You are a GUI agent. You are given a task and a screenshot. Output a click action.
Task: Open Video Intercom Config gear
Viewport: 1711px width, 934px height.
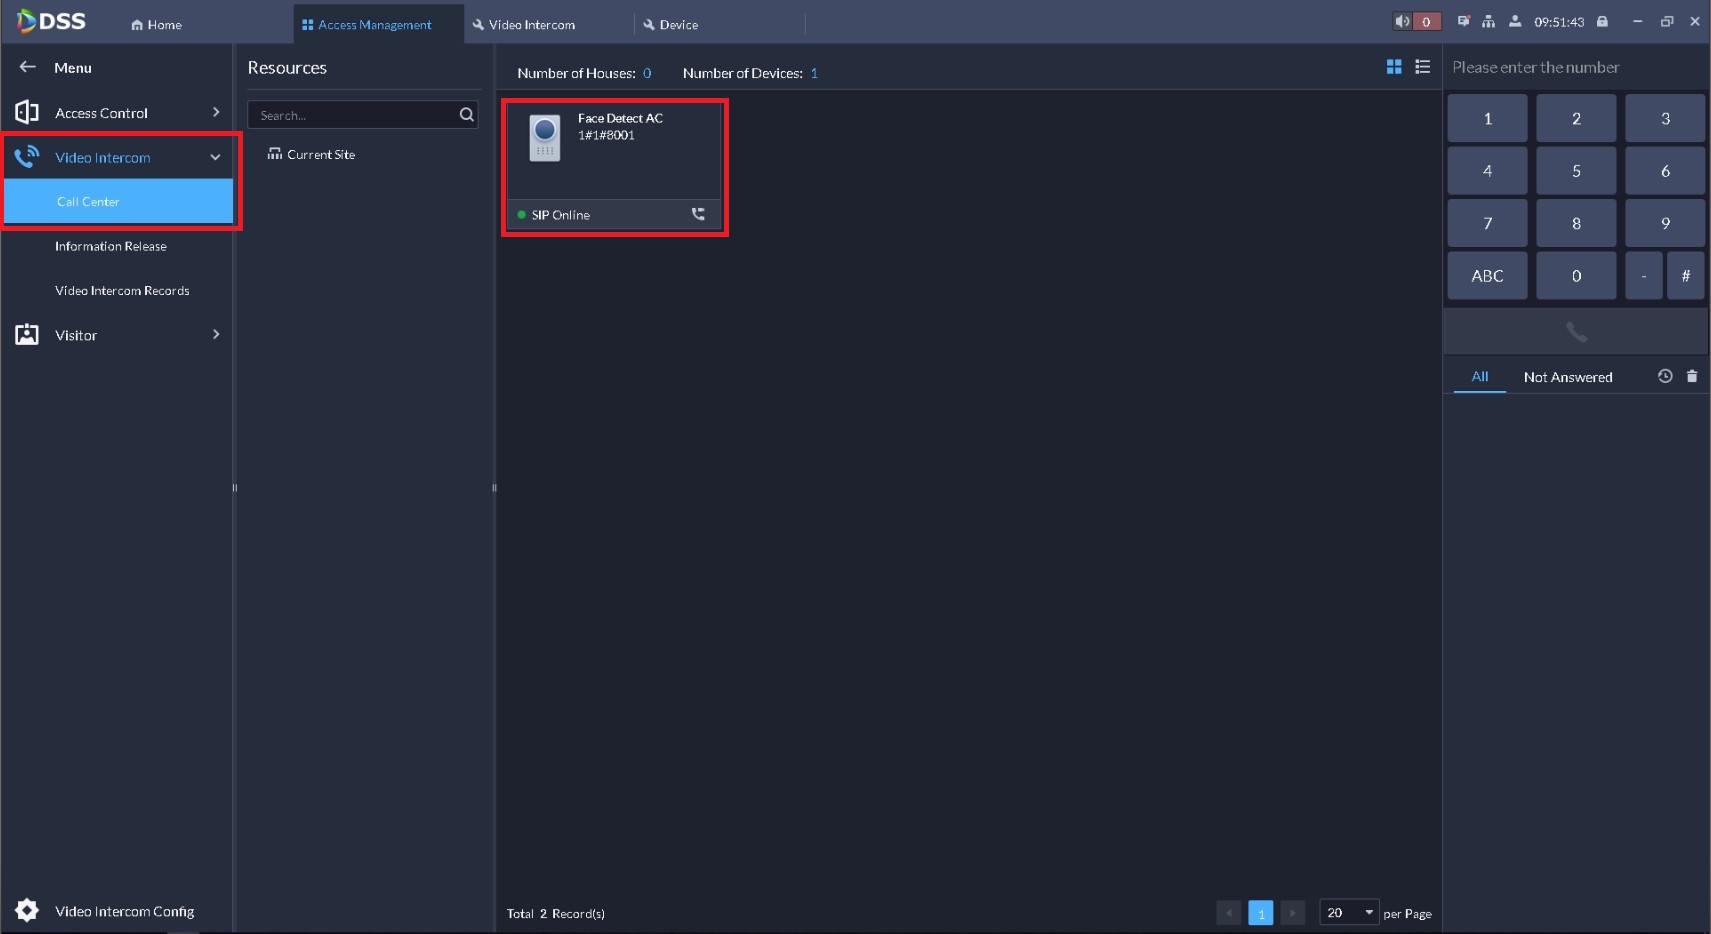(x=27, y=910)
